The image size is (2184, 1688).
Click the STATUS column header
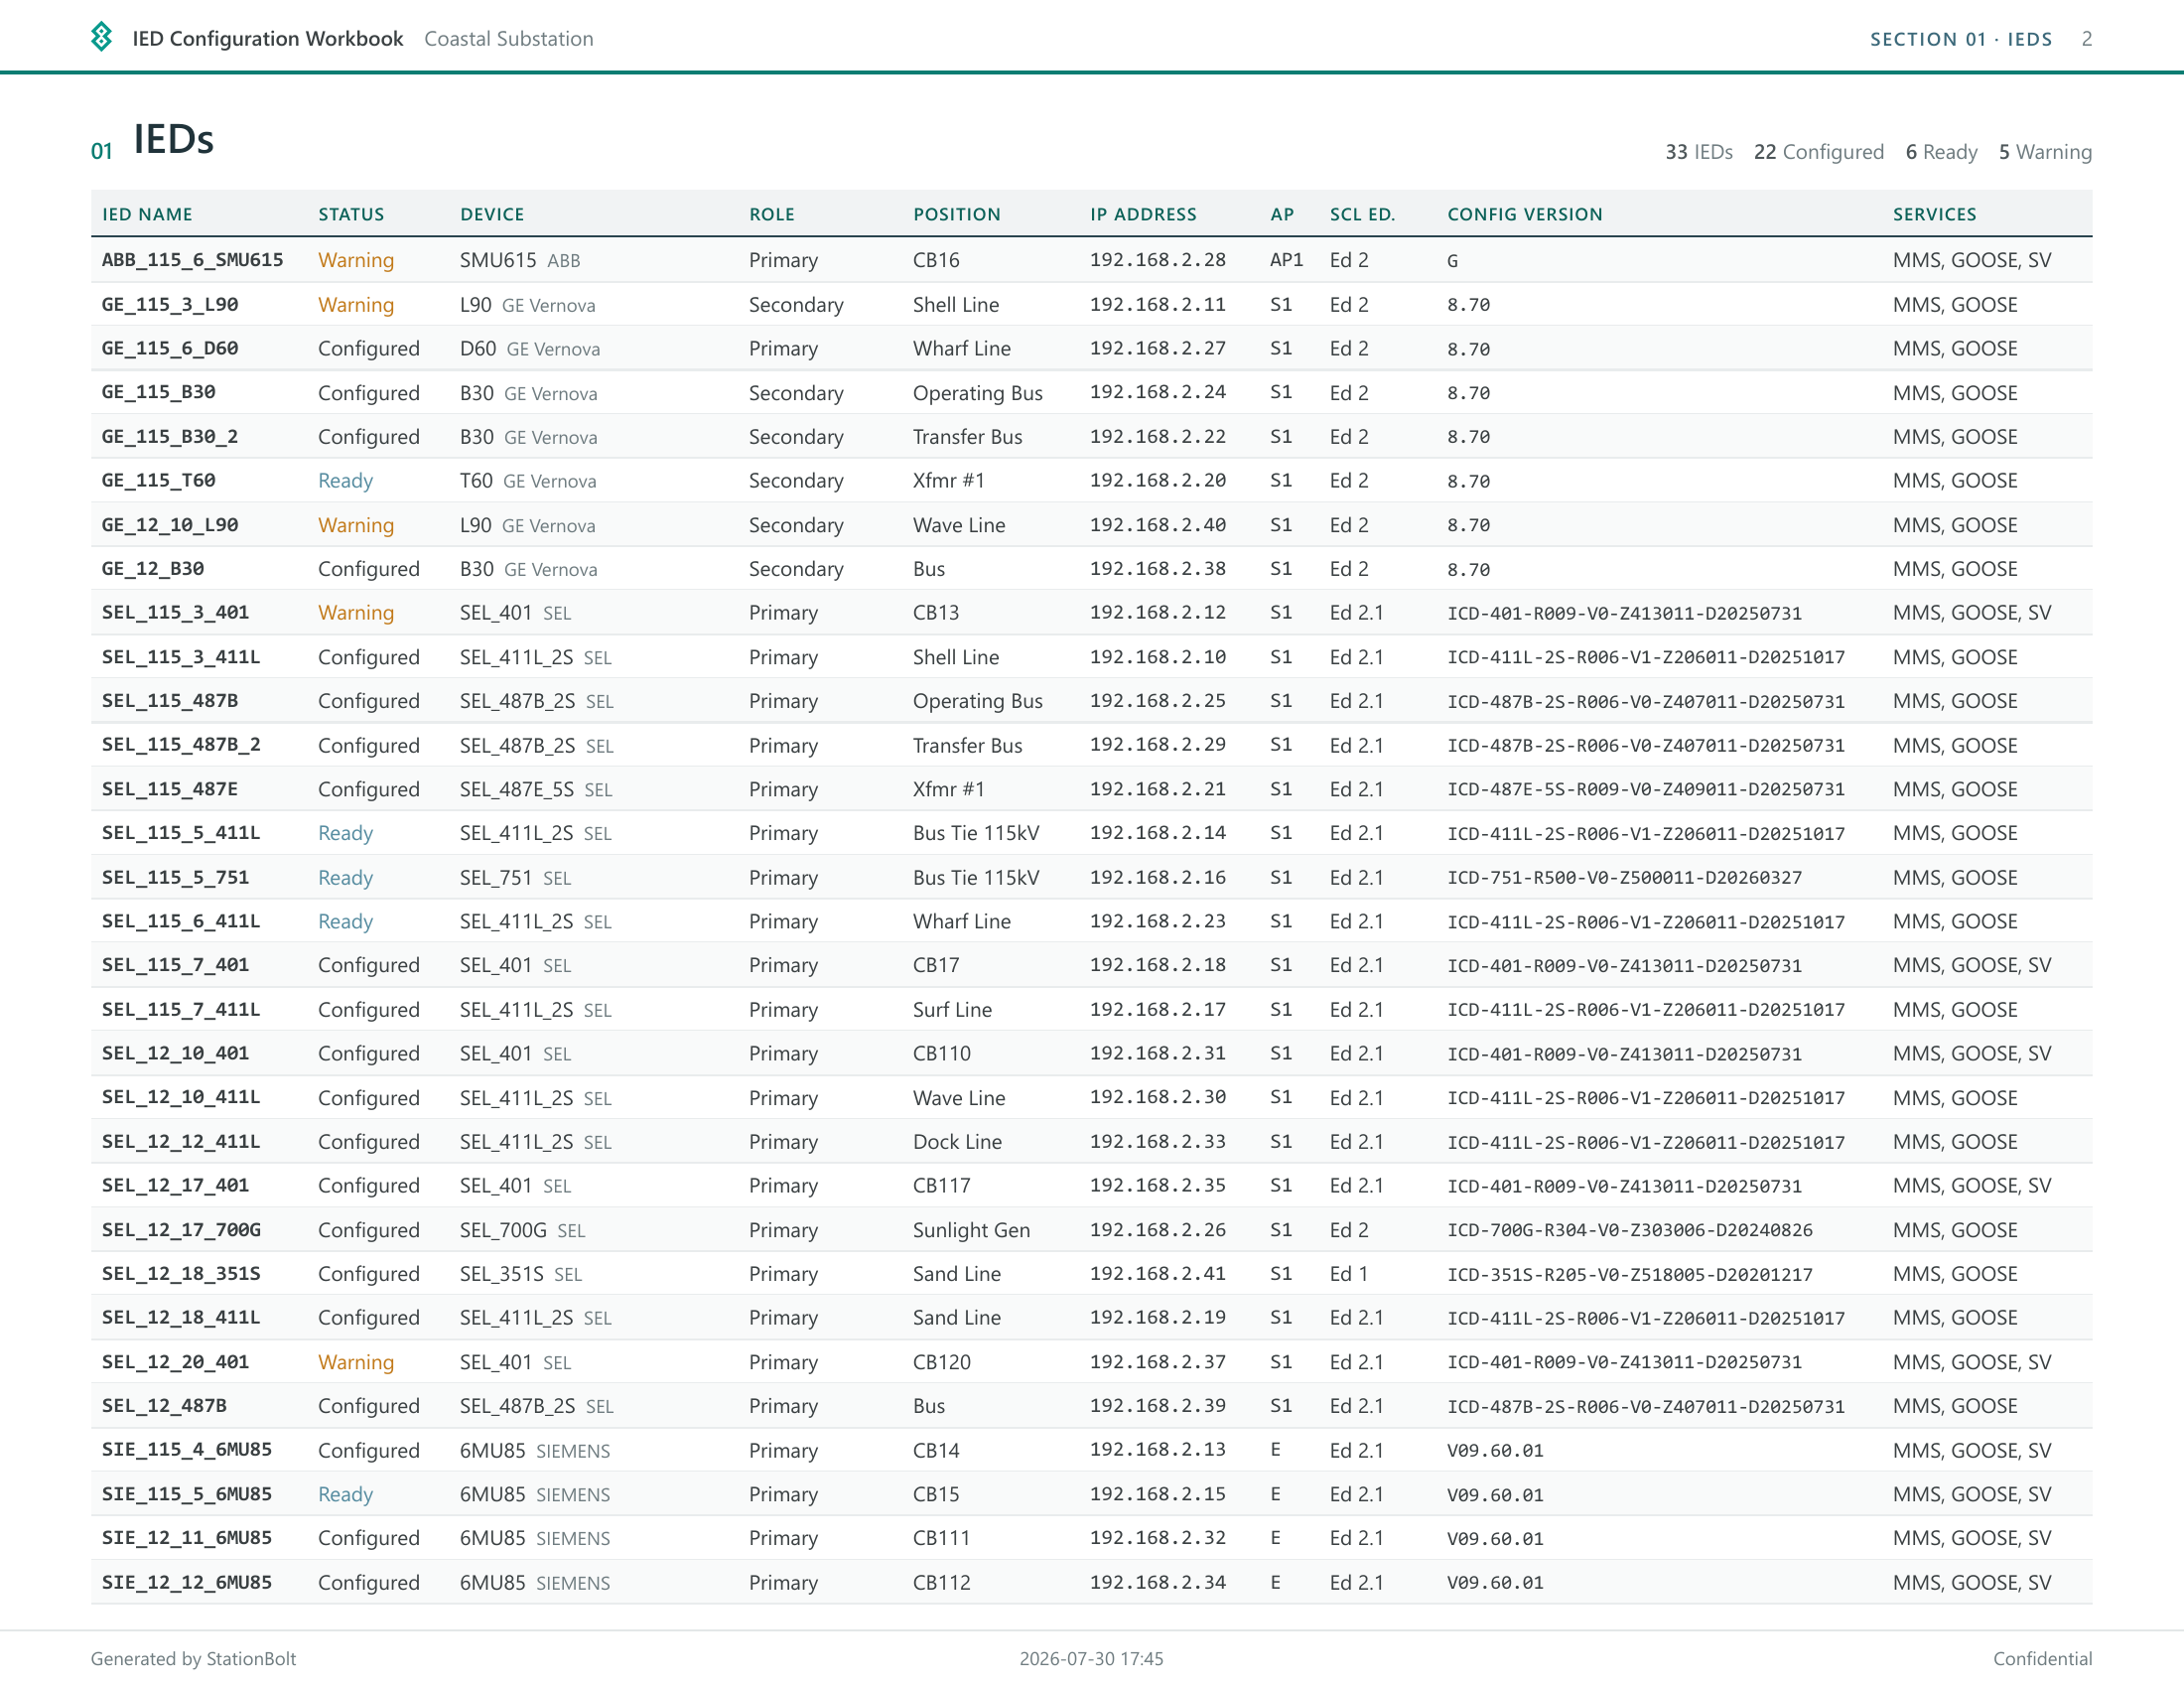(x=351, y=214)
